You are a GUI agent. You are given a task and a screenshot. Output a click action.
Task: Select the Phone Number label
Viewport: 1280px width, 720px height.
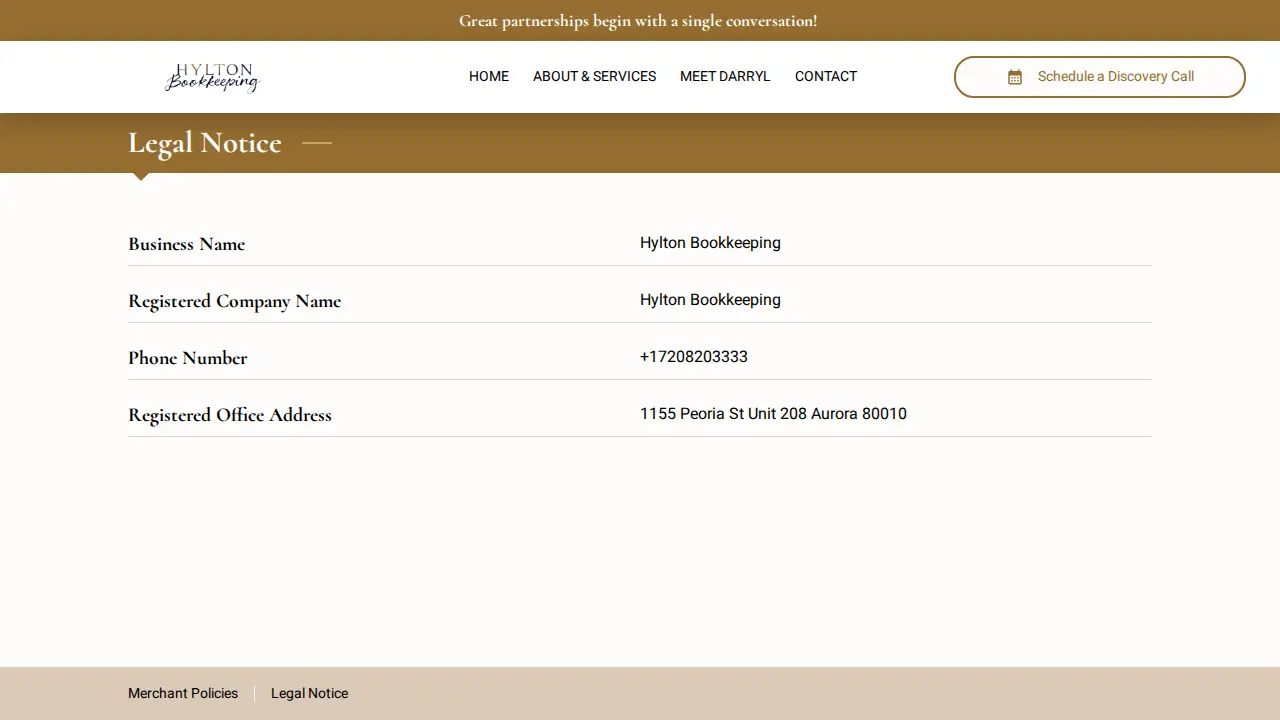tap(187, 358)
